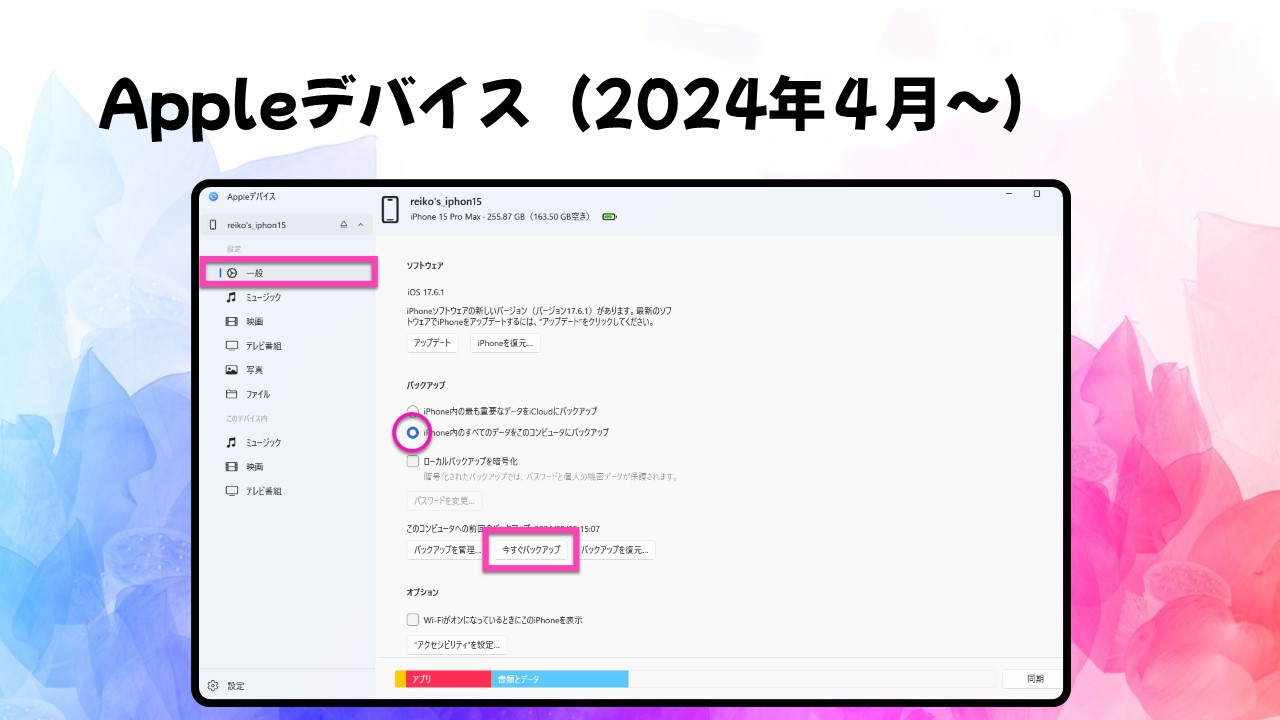Screen dimensions: 1280x720
Task: Enable ローカルバックアップを暗号化 checkbox
Action: point(413,462)
